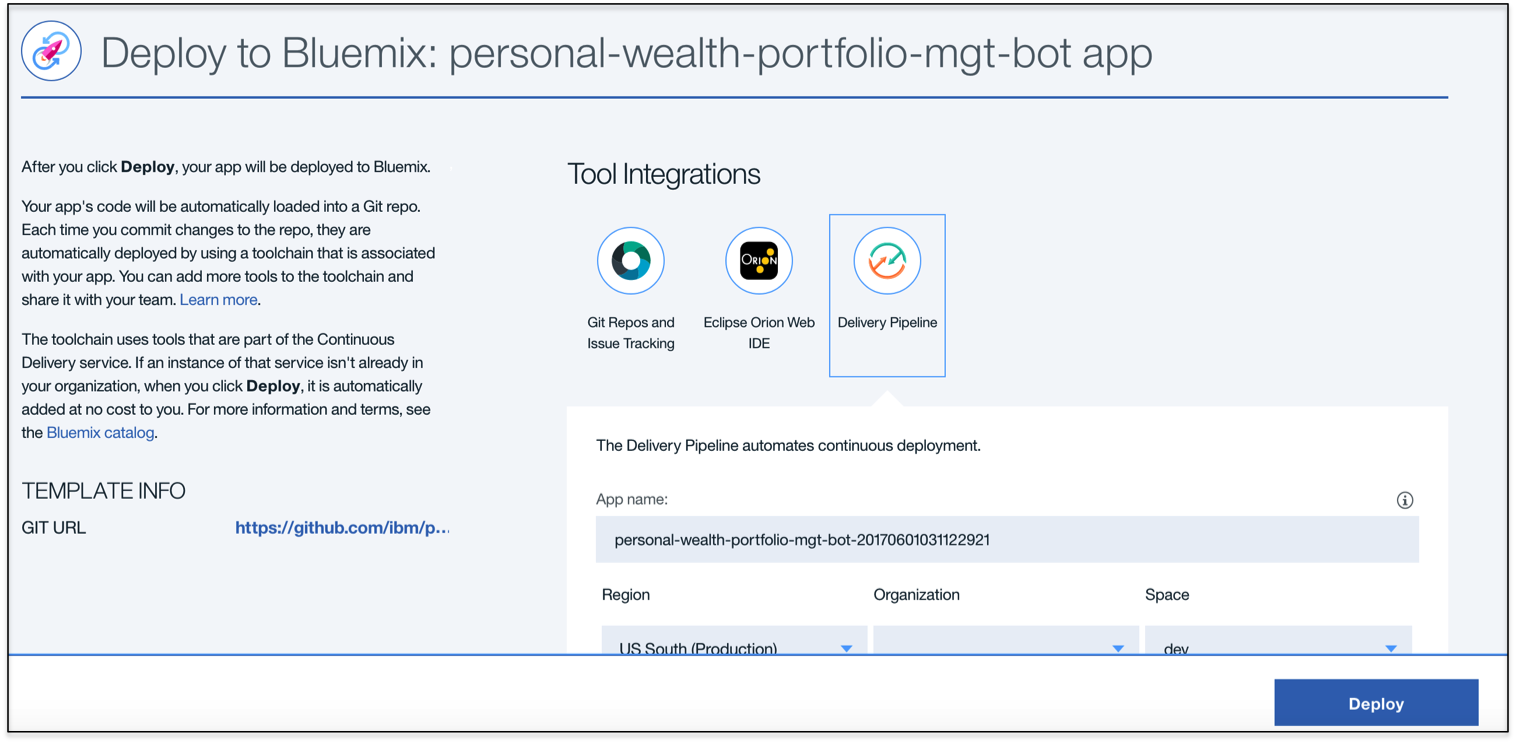The height and width of the screenshot is (743, 1516).
Task: Click 'The Delivery Pipeline automates continuous deployment' text
Action: click(788, 446)
